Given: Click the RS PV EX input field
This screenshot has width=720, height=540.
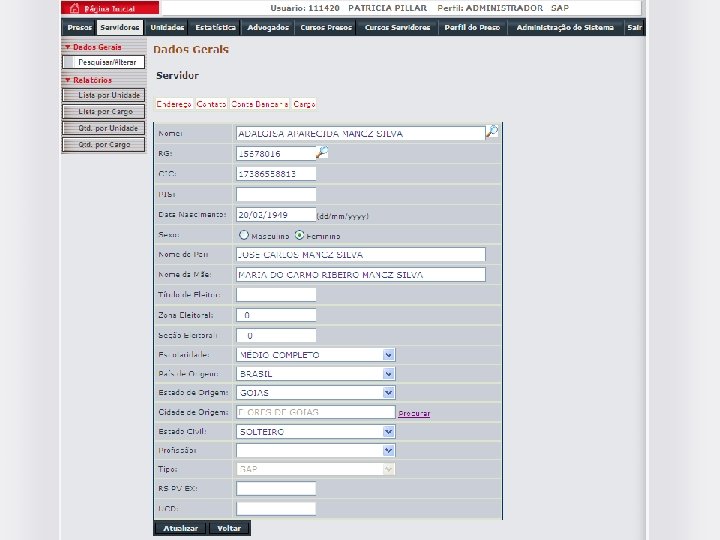Looking at the screenshot, I should (276, 488).
